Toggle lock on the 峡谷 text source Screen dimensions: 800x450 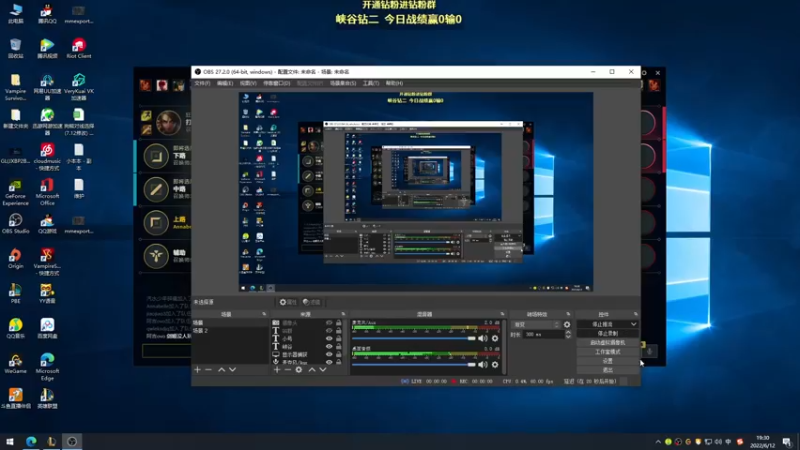(339, 346)
